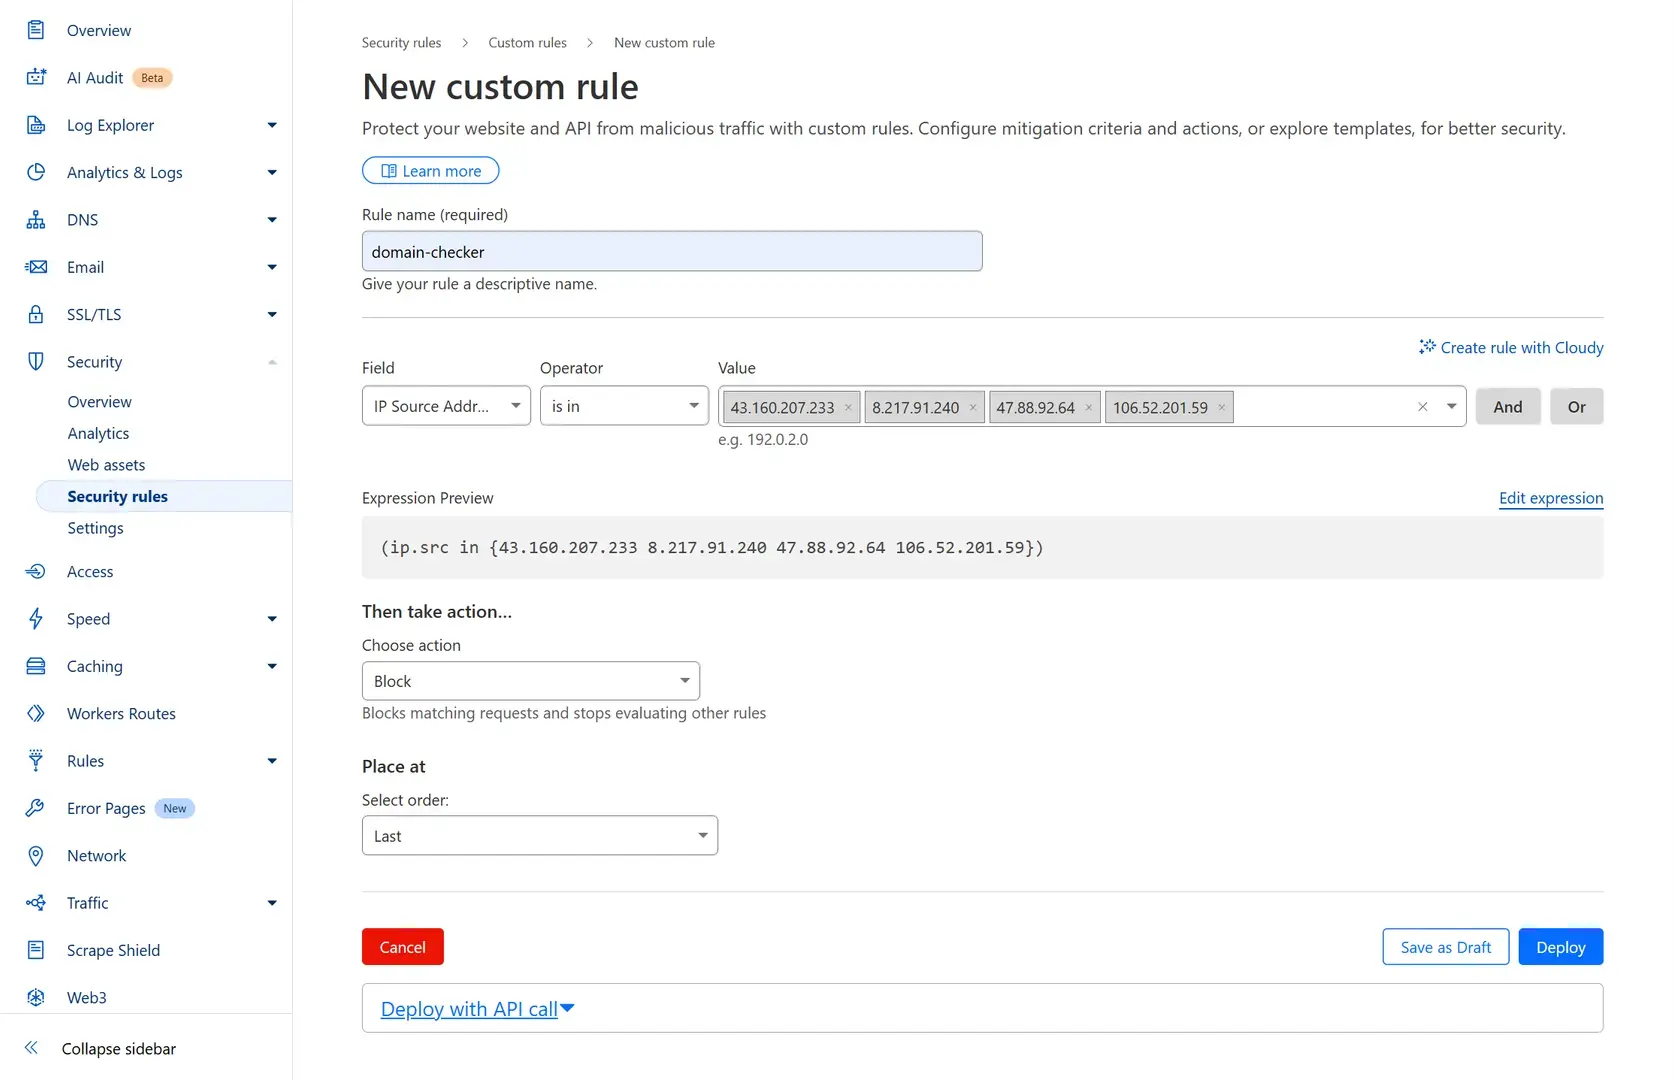The image size is (1674, 1080).
Task: Open the Select order dropdown set to Last
Action: pyautogui.click(x=540, y=836)
